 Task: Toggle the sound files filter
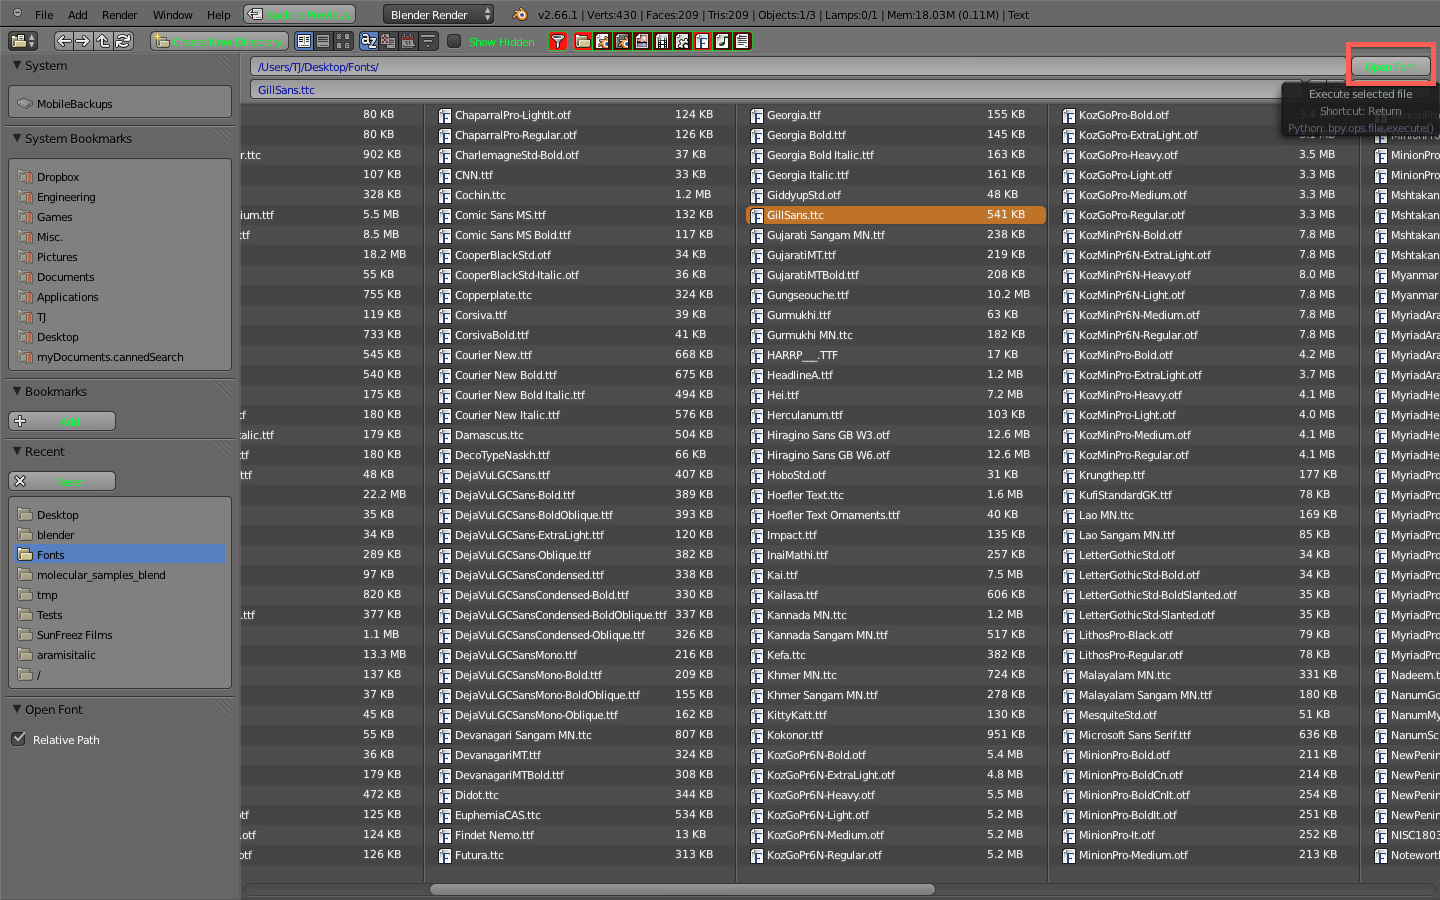[x=722, y=41]
